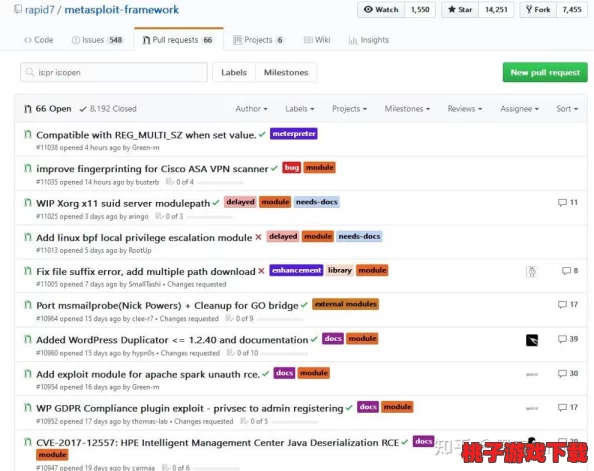Open the Projects tab
594x471 pixels.
(x=258, y=40)
